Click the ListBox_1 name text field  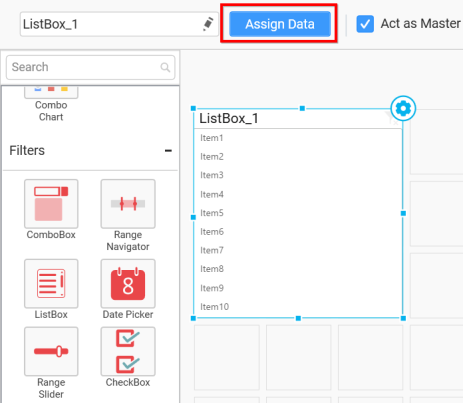[x=119, y=24]
